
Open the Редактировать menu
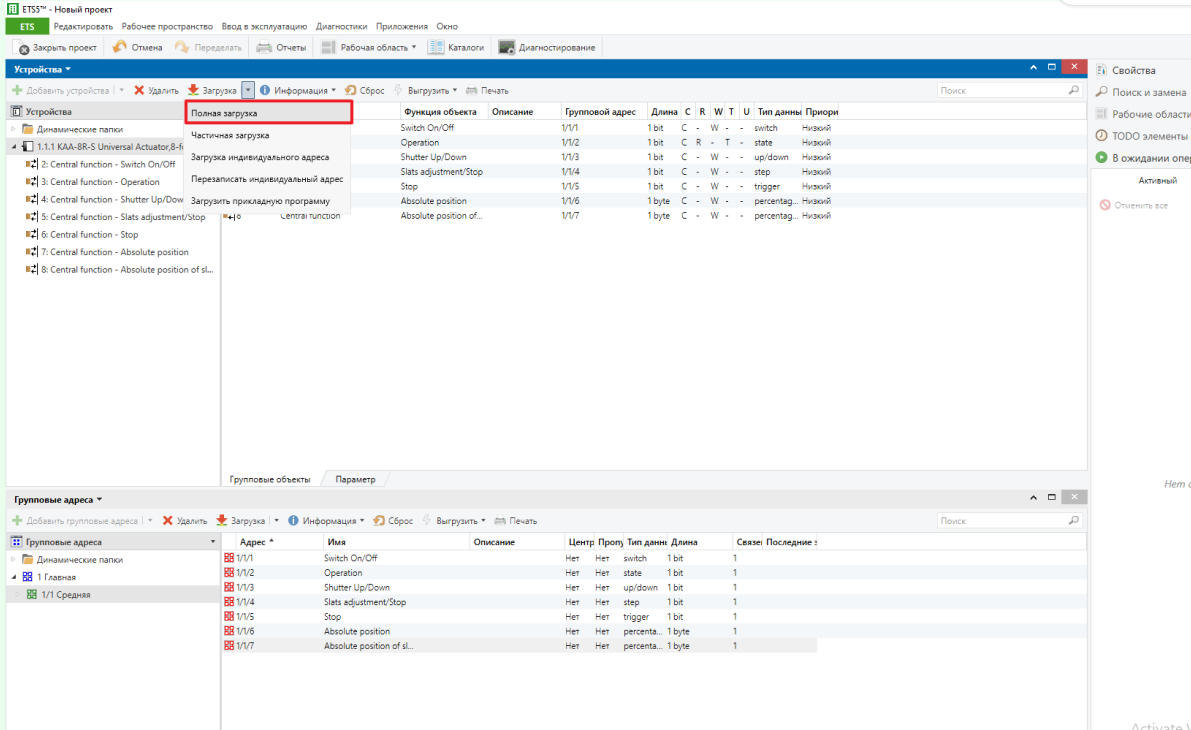tap(83, 27)
